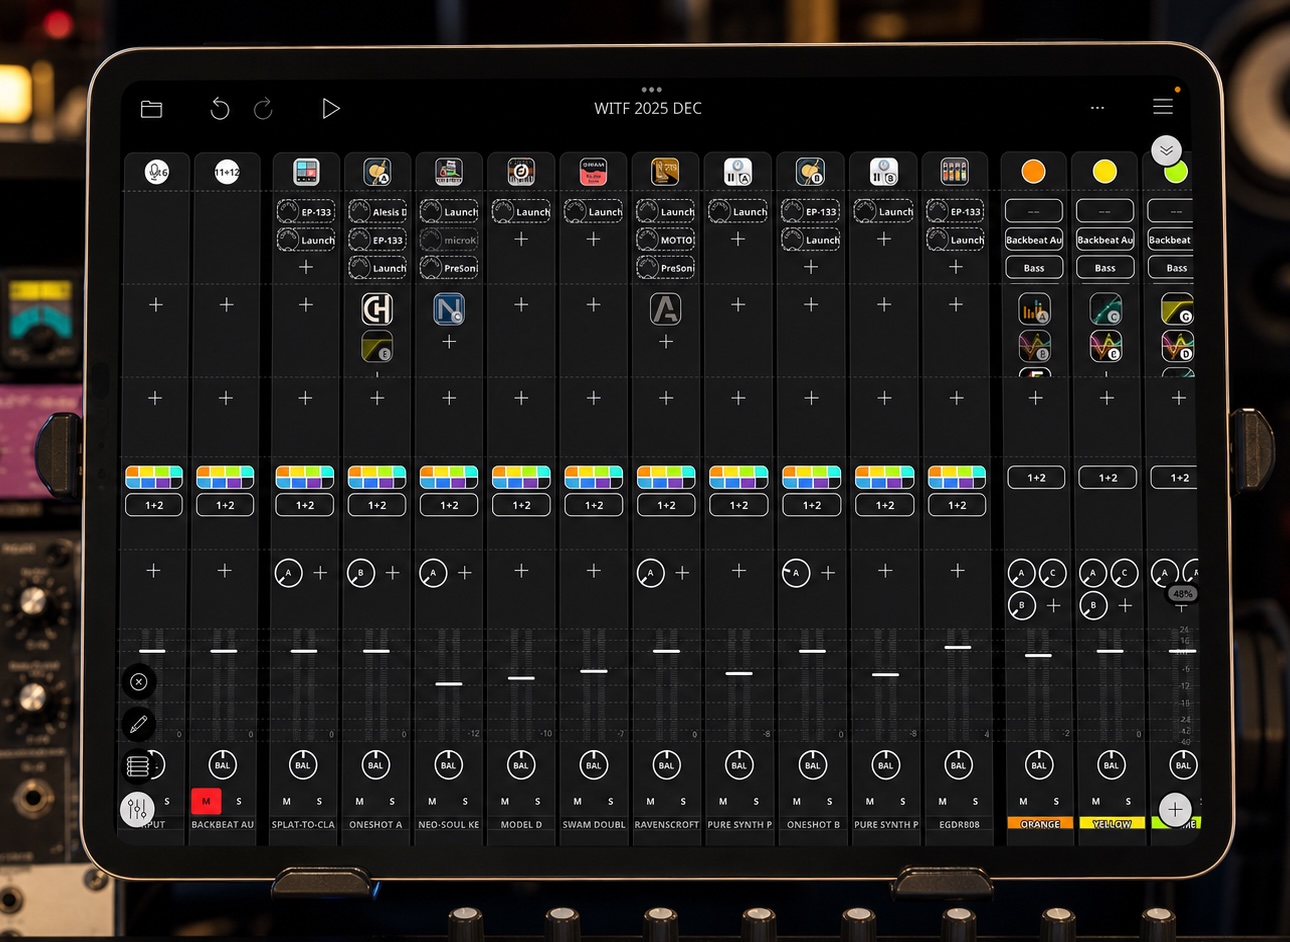This screenshot has height=942, width=1290.
Task: Open the EP-133 MIDI source on SPLAT-TO-CLA
Action: 306,211
